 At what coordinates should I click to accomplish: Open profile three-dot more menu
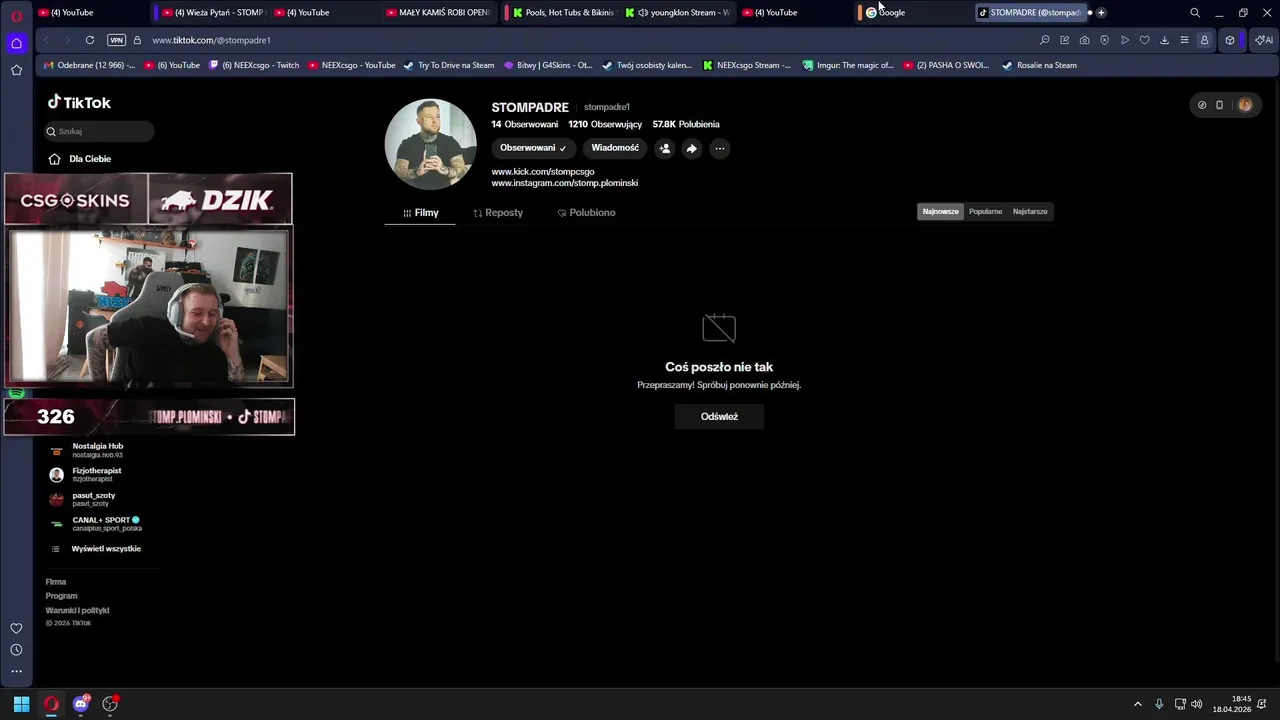[x=719, y=148]
